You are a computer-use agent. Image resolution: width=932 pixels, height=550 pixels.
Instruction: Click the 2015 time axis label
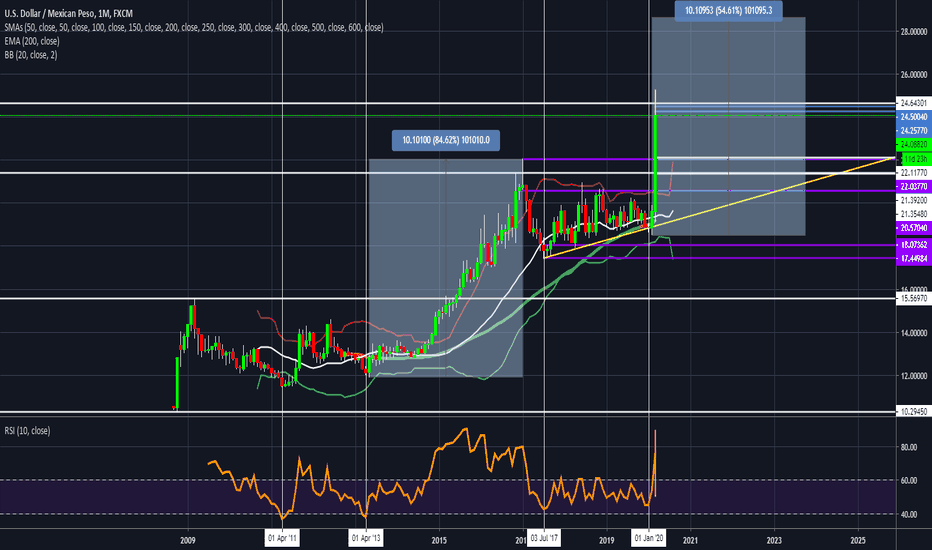pos(439,540)
